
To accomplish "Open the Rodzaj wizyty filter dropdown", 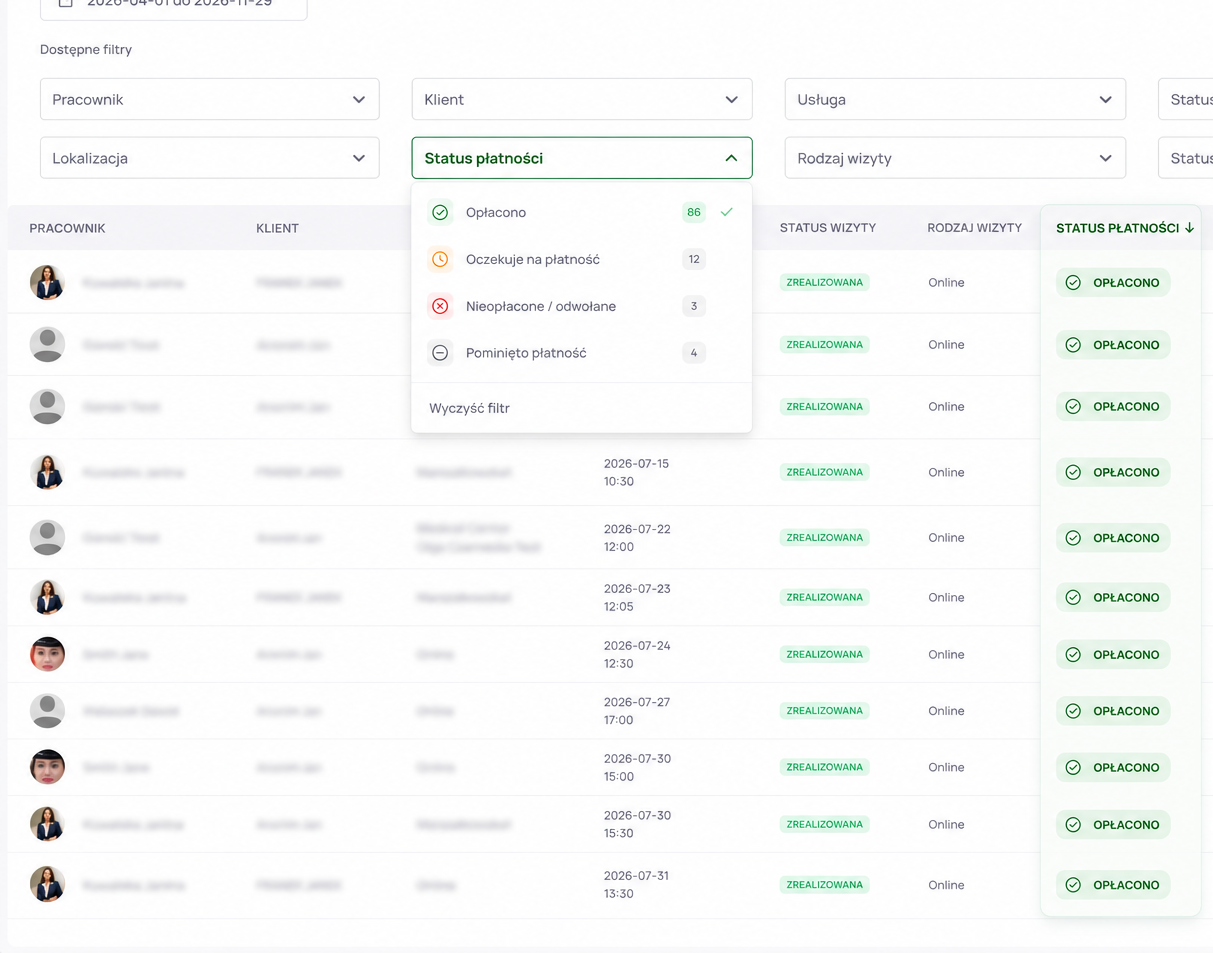I will (x=955, y=158).
